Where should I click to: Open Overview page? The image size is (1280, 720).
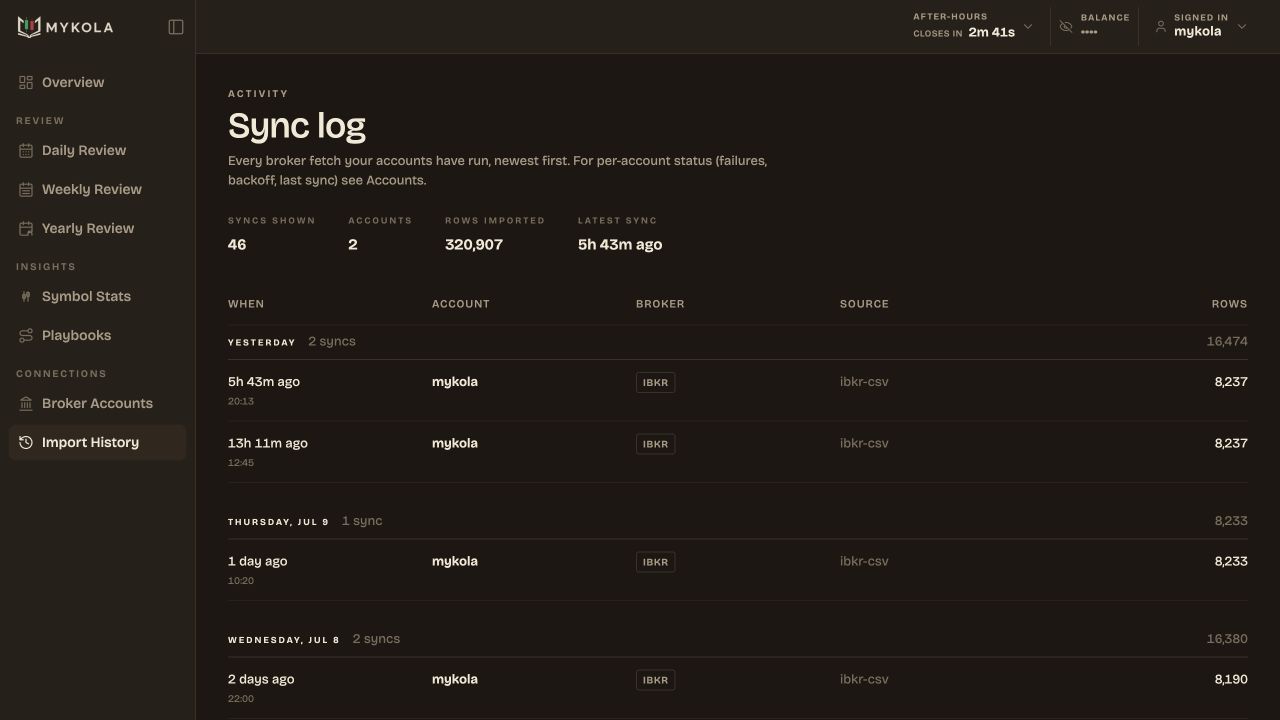(x=97, y=82)
